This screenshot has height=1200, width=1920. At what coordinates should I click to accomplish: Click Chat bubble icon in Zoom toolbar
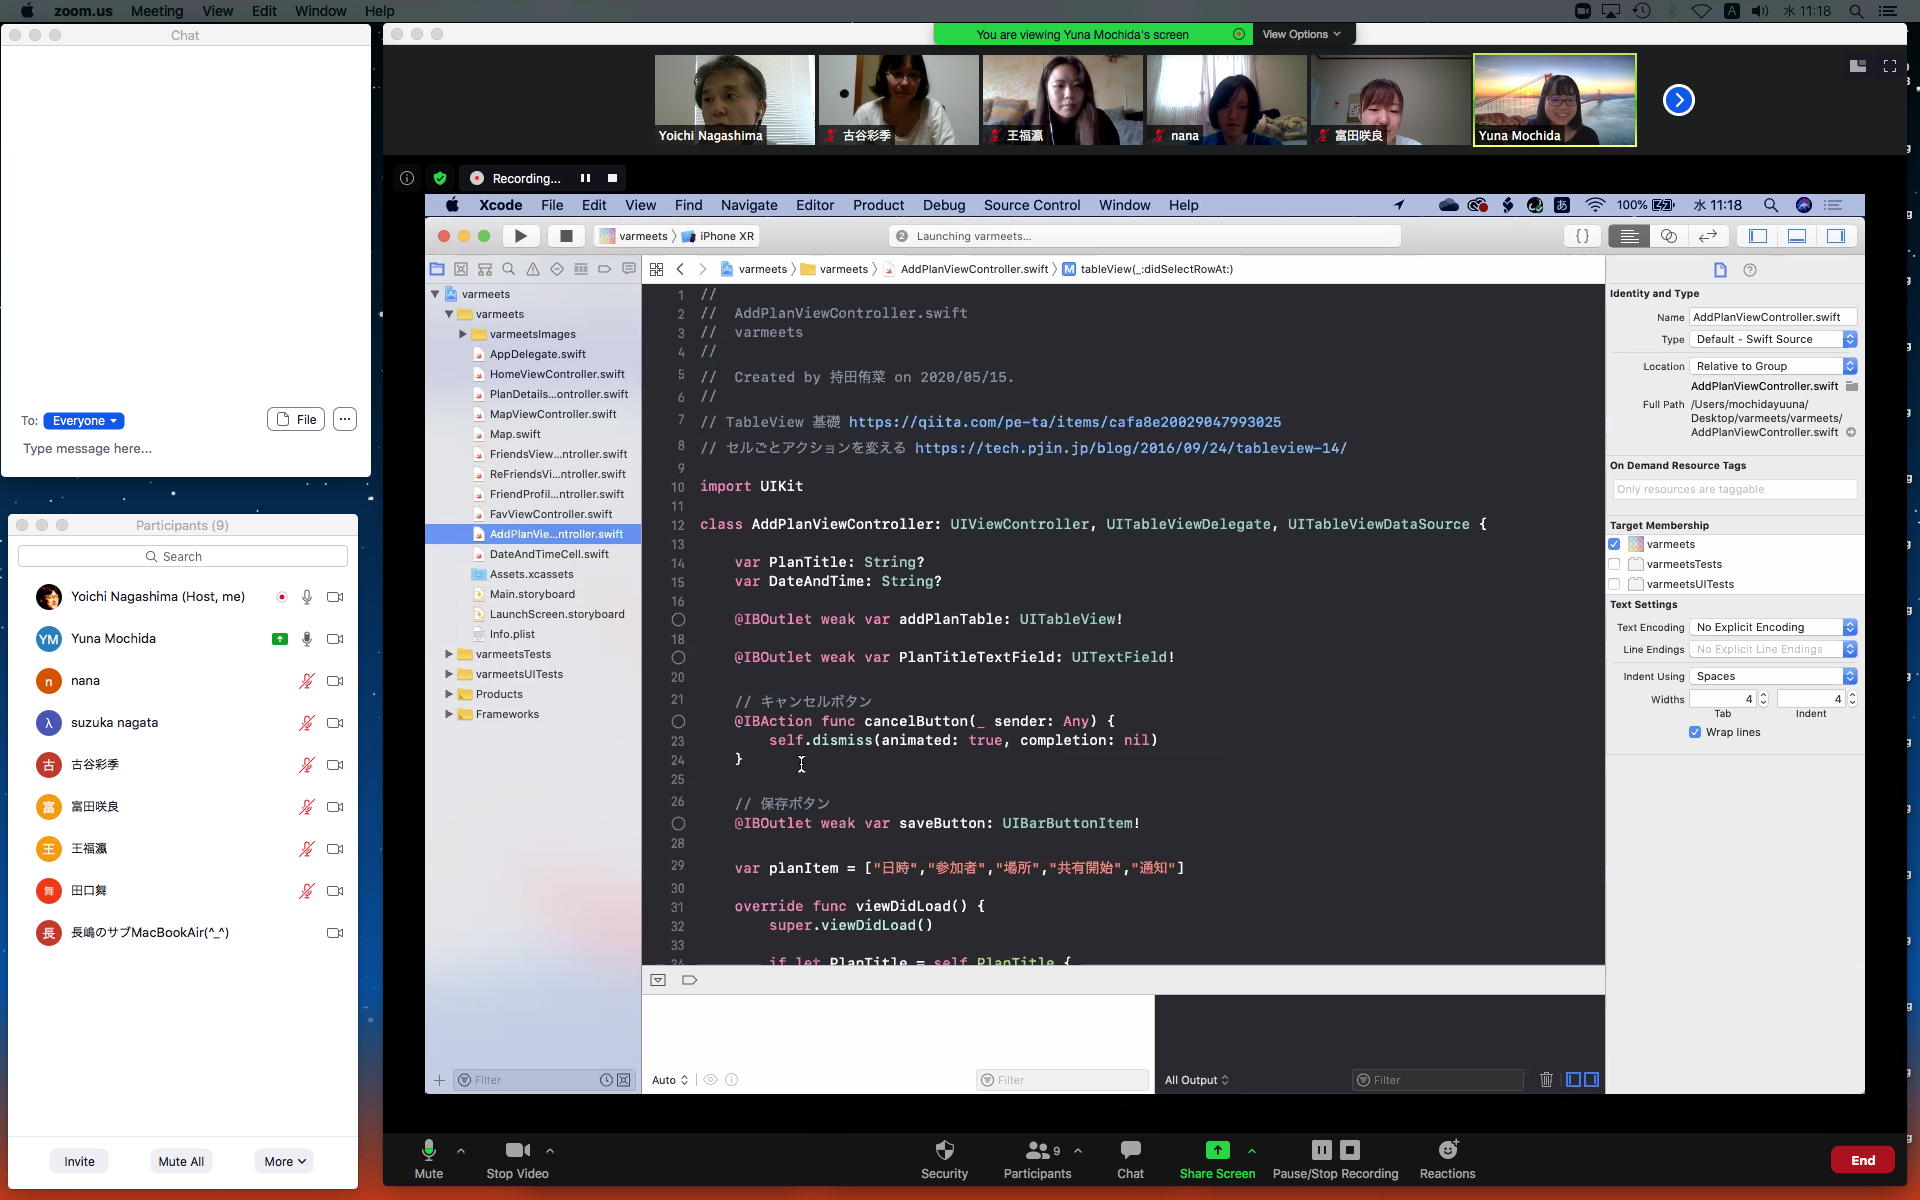[x=1130, y=1150]
